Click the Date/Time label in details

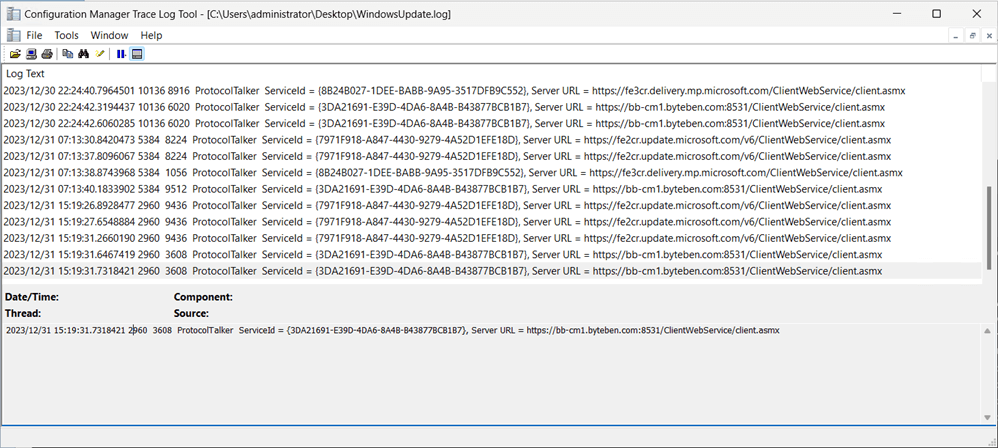click(x=32, y=297)
